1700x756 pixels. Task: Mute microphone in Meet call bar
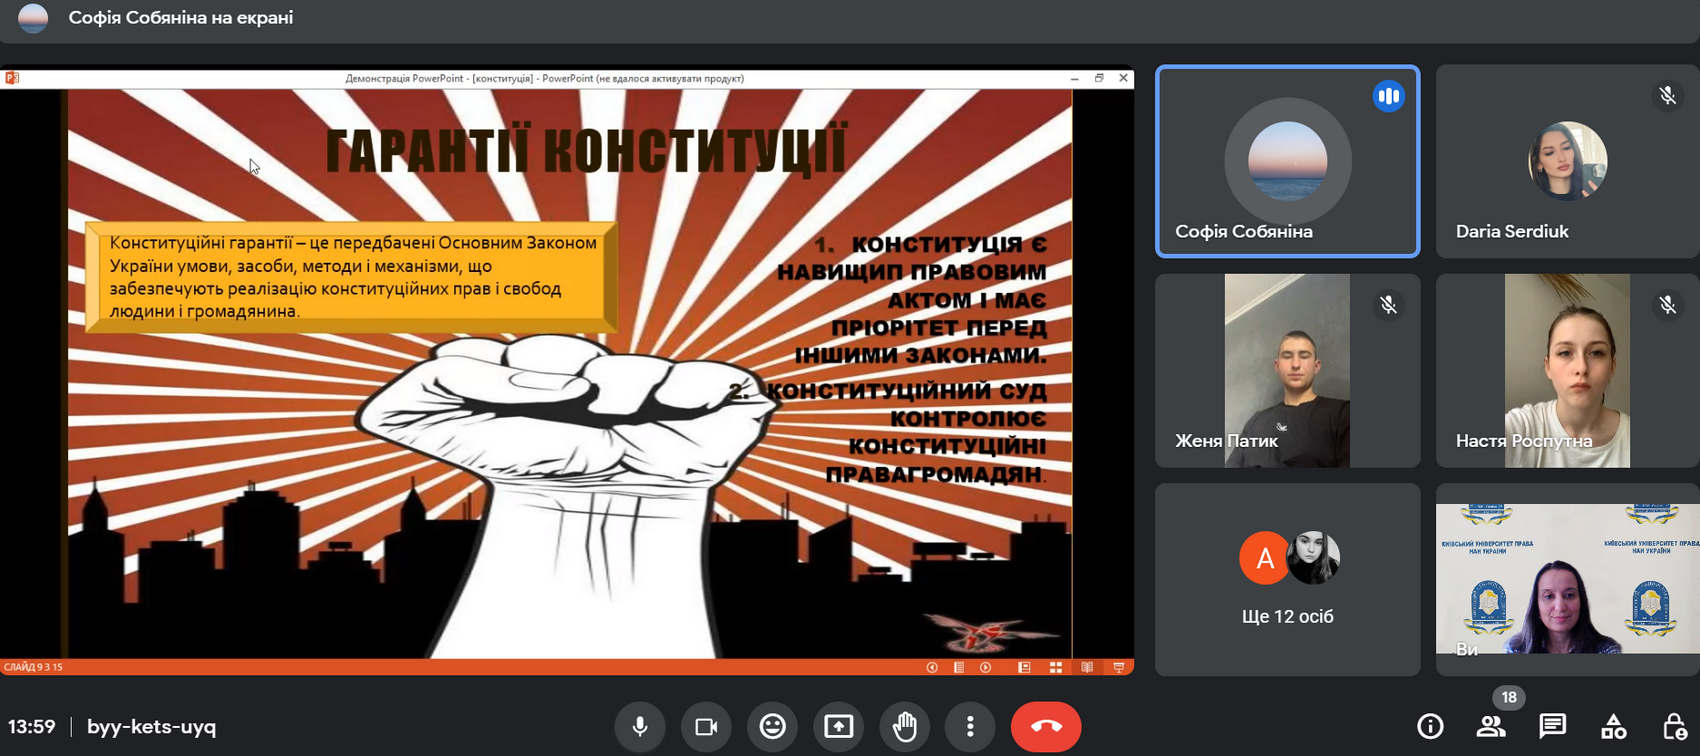[640, 727]
